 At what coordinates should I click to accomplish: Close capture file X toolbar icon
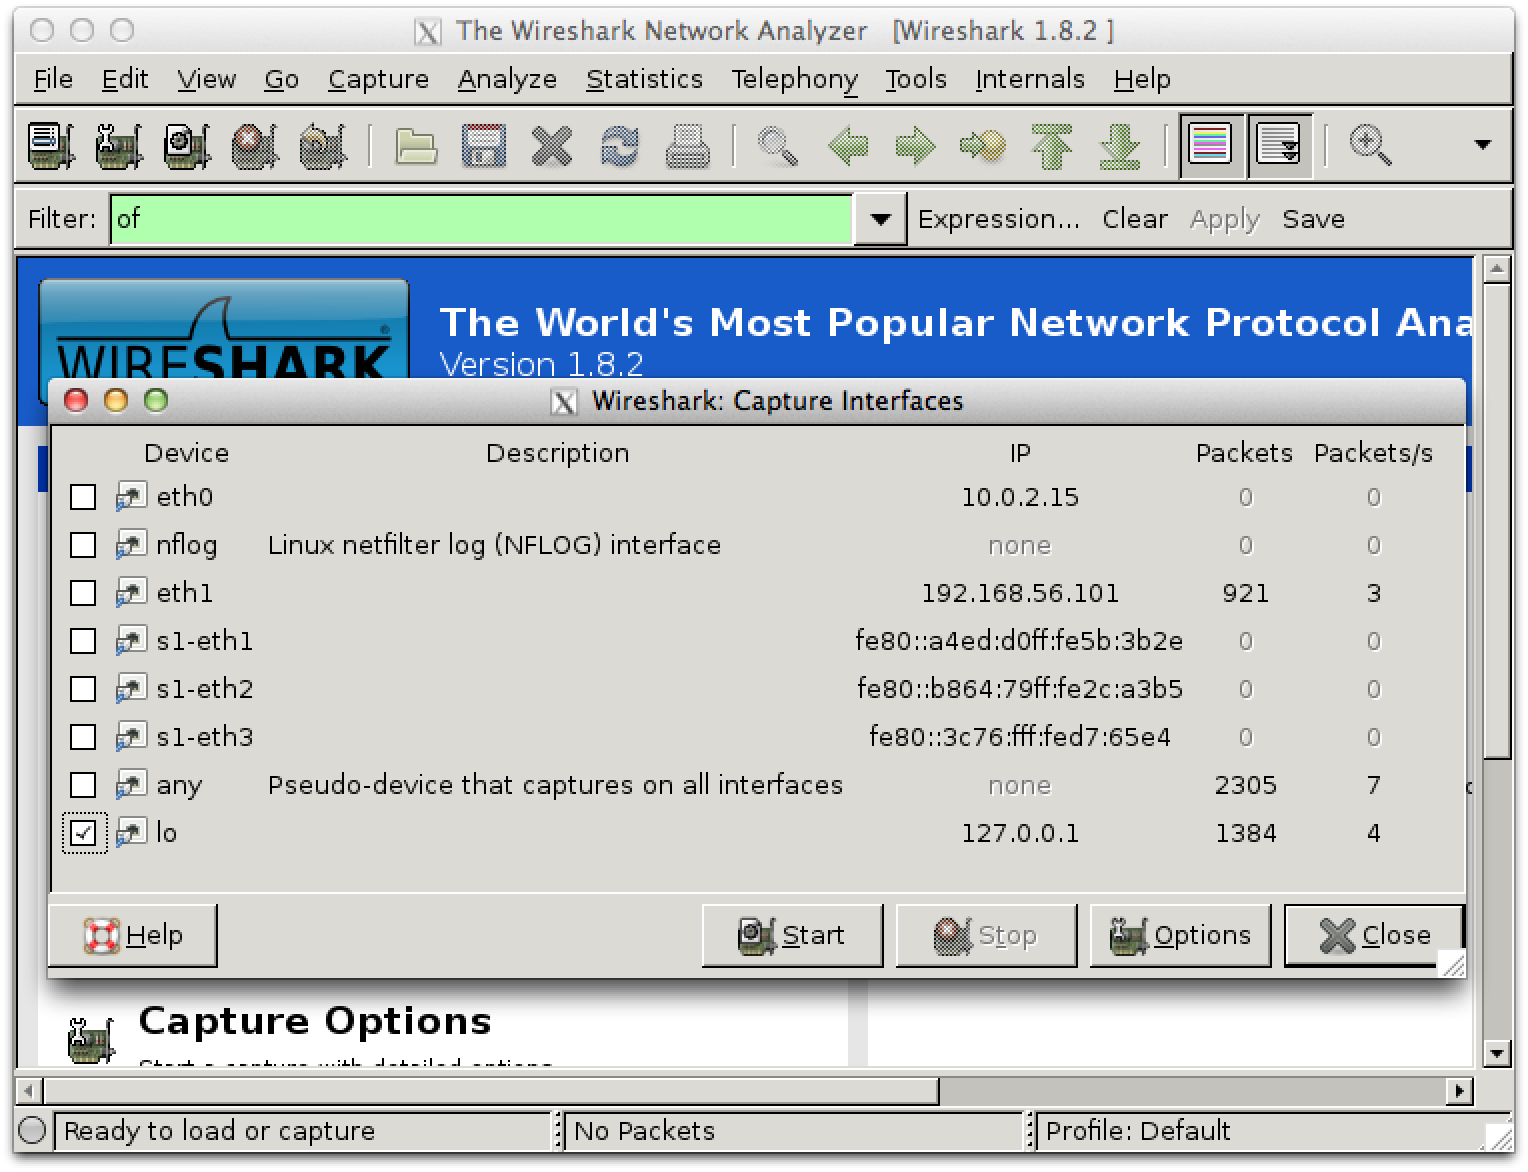point(551,146)
